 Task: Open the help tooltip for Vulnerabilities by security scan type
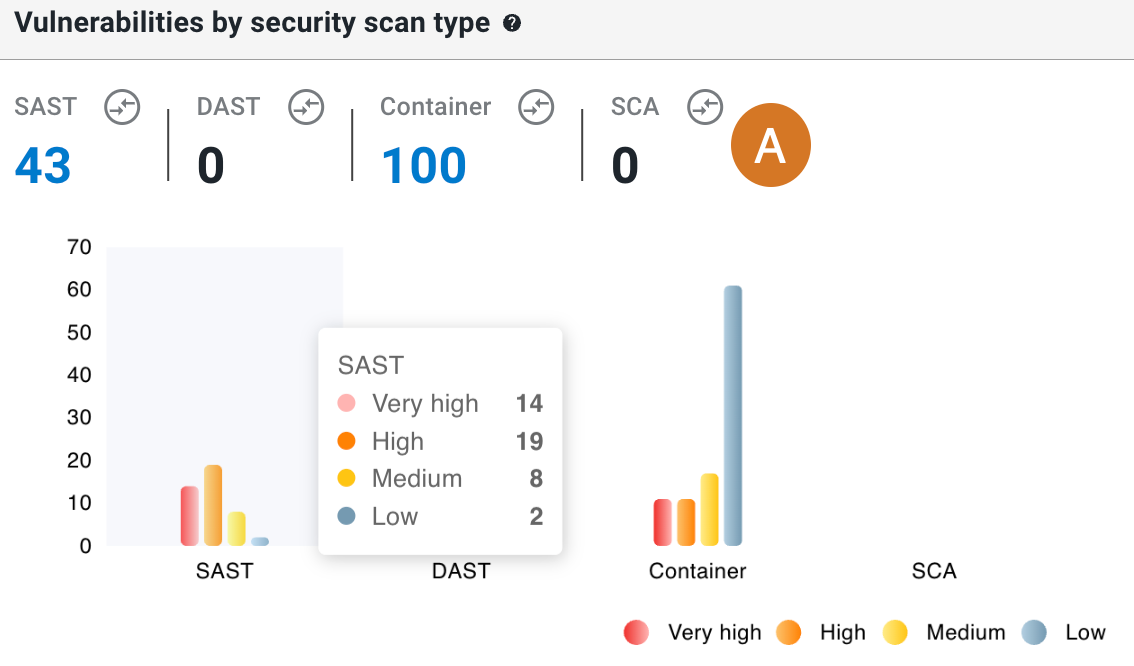click(512, 22)
